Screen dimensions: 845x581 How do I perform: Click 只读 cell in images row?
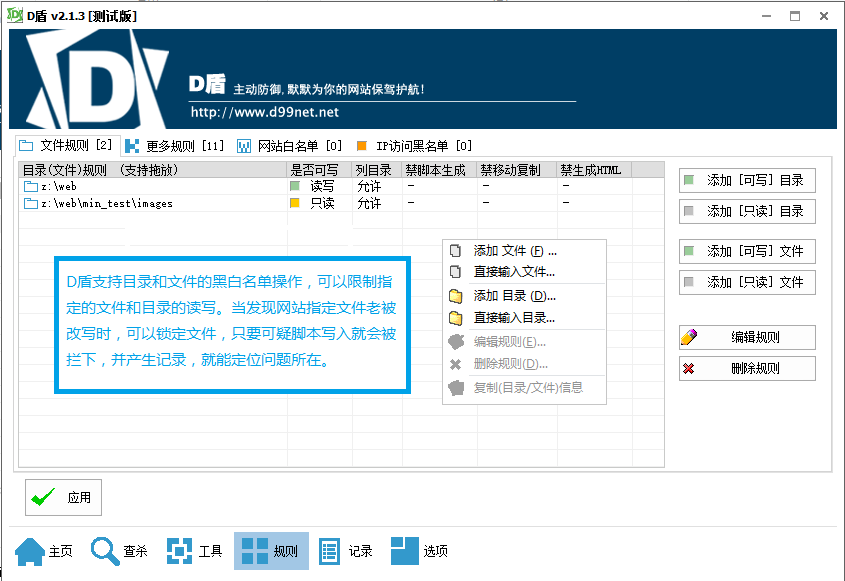point(322,203)
